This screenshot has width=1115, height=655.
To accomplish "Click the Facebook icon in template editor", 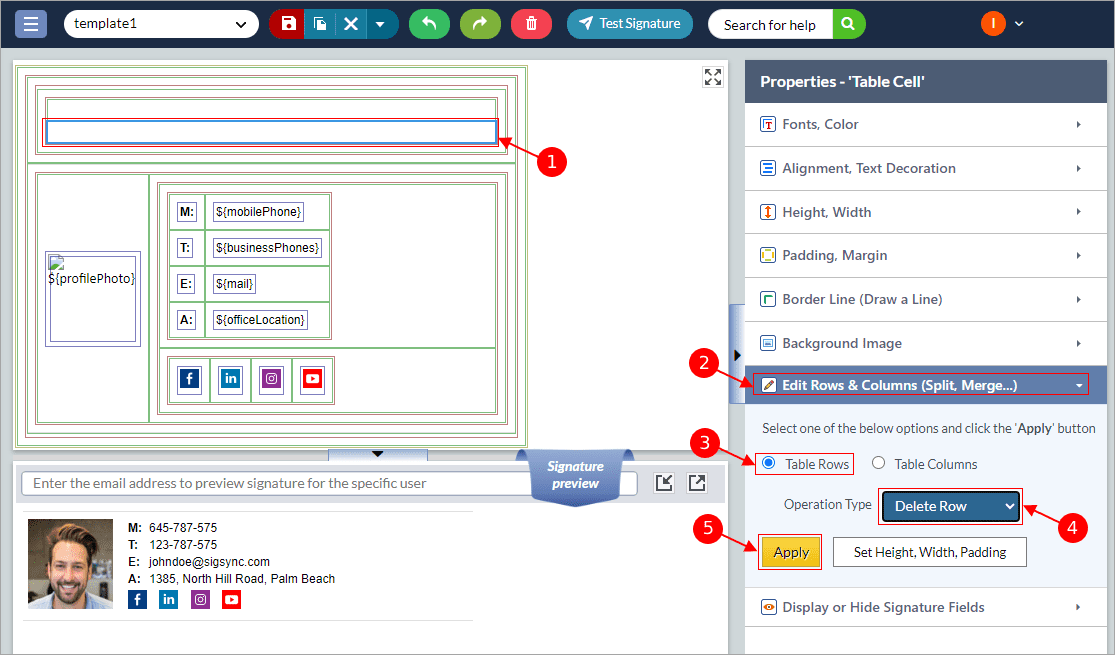I will [x=190, y=379].
